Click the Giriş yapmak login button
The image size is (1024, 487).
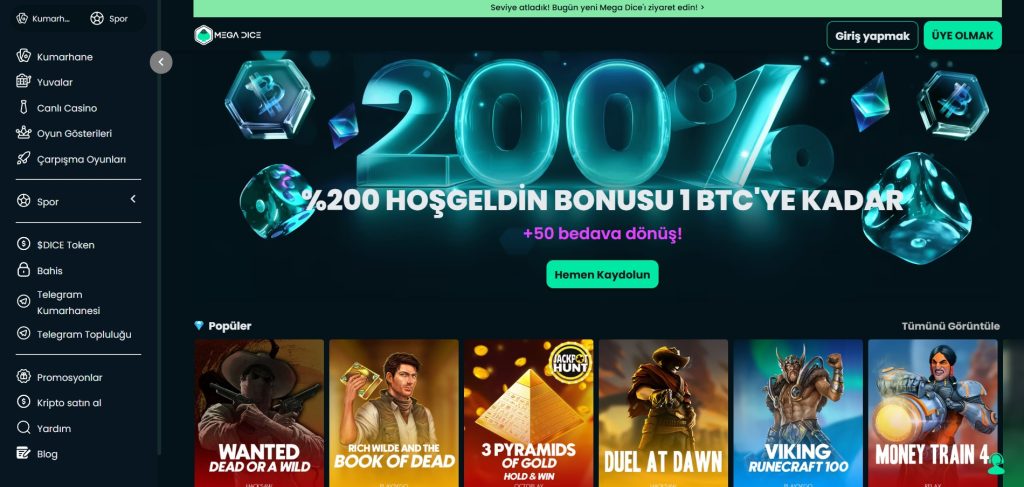point(872,36)
